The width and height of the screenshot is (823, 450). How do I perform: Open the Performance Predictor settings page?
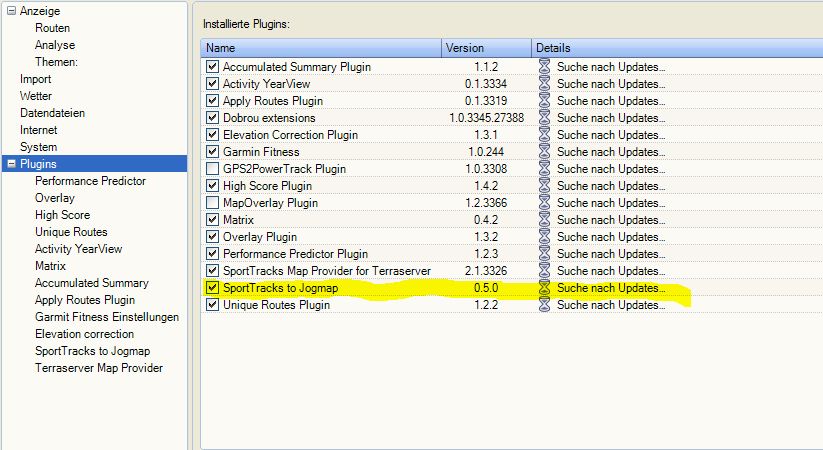tap(90, 181)
